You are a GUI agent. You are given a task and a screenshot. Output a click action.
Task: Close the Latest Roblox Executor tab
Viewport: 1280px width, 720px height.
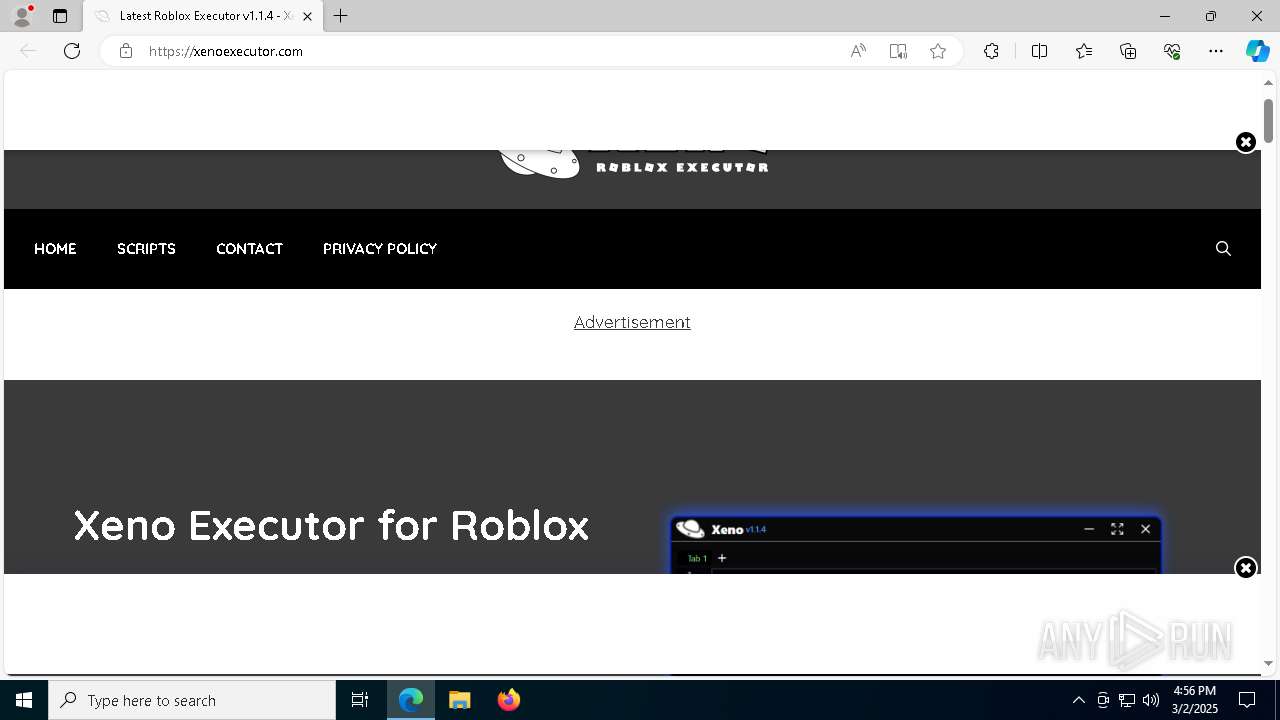pyautogui.click(x=307, y=16)
